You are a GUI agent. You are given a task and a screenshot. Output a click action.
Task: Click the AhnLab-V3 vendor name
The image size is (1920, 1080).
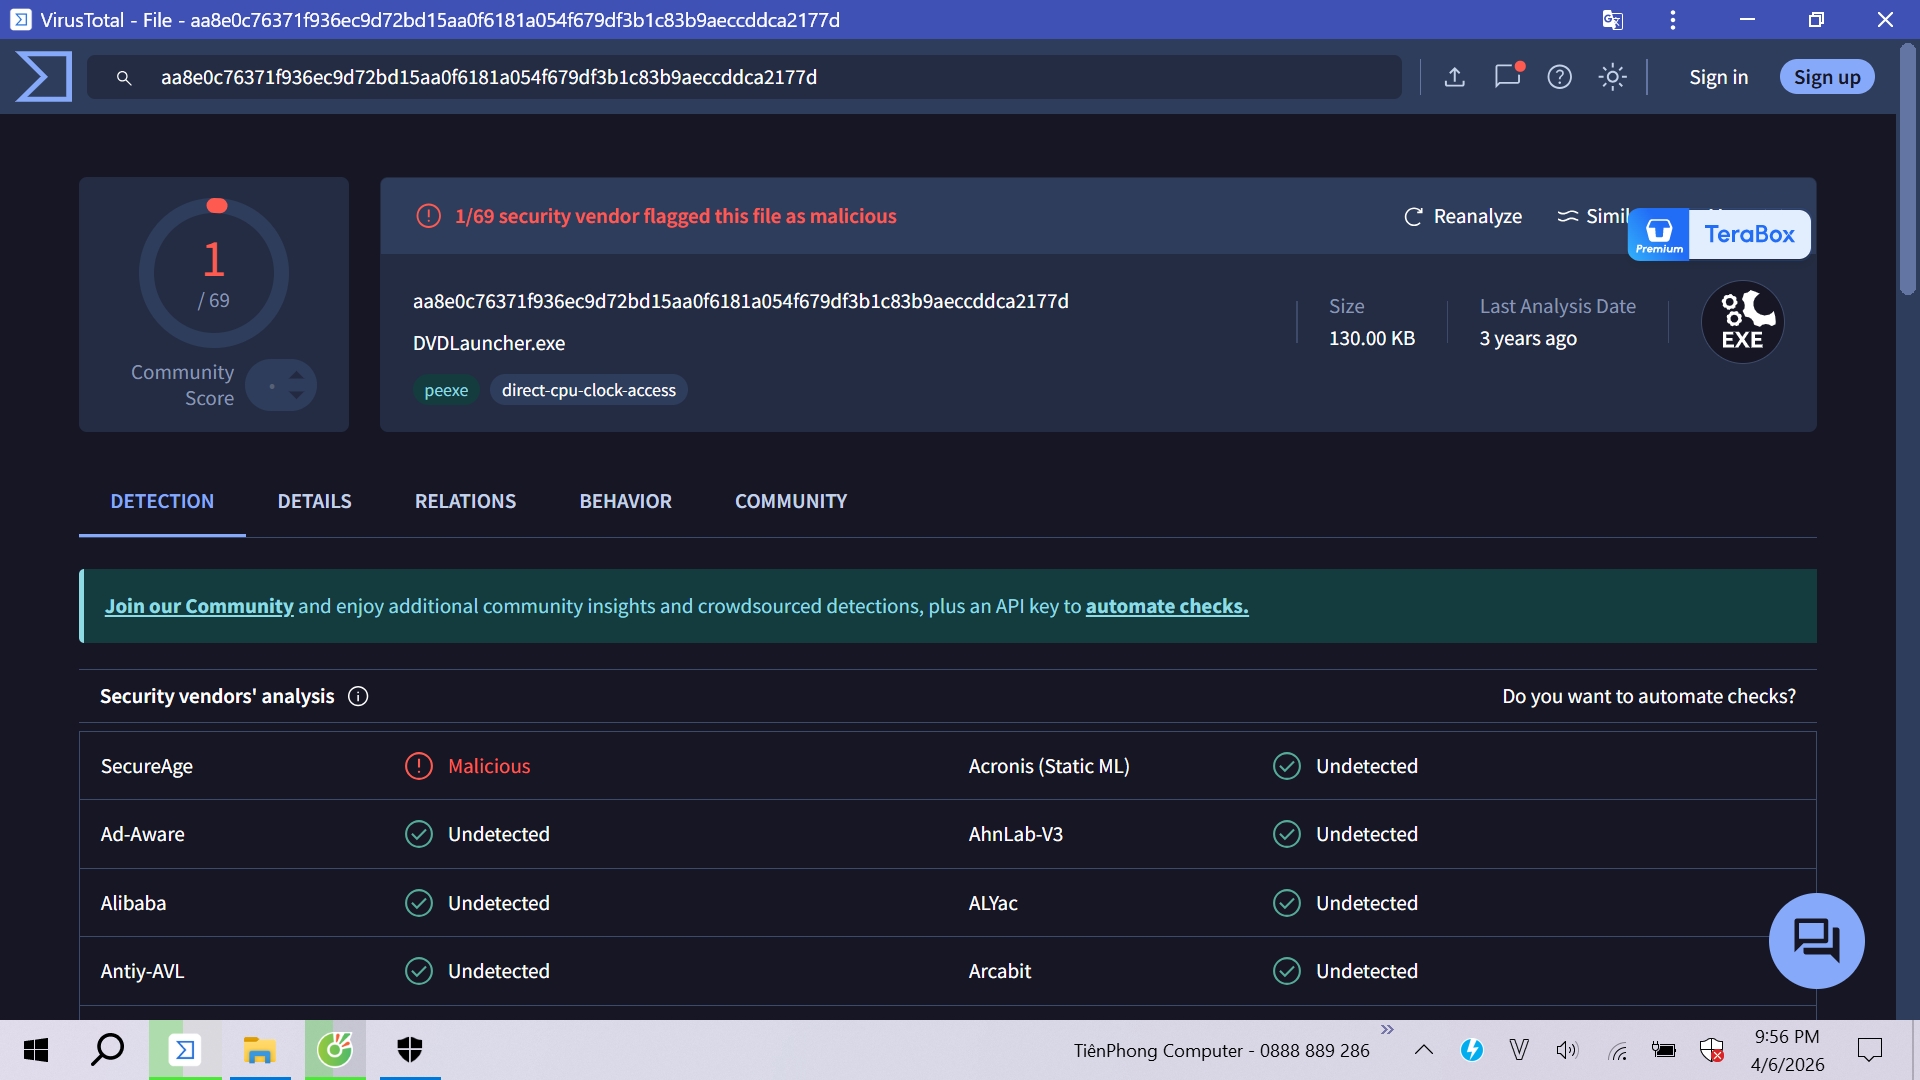[1016, 835]
